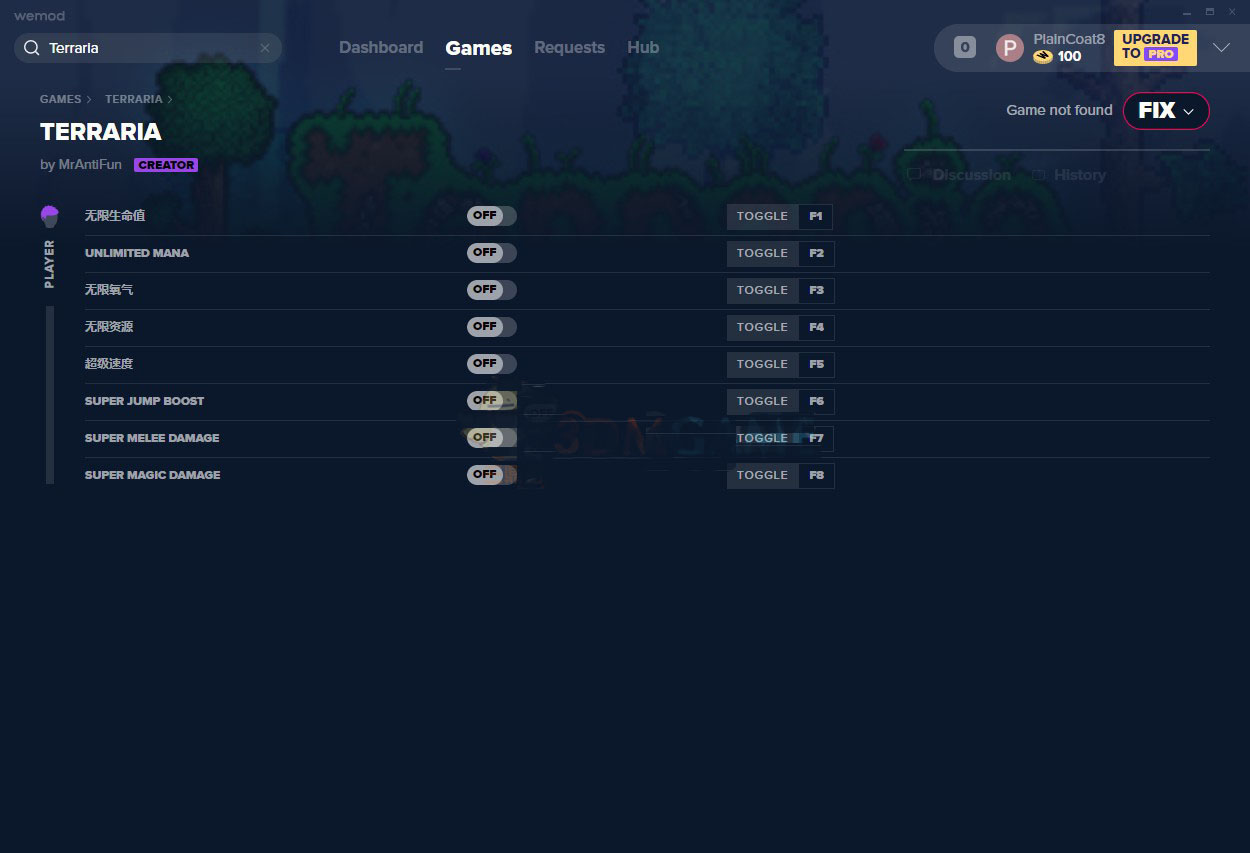The height and width of the screenshot is (853, 1250).
Task: Open the Requests tab
Action: point(569,48)
